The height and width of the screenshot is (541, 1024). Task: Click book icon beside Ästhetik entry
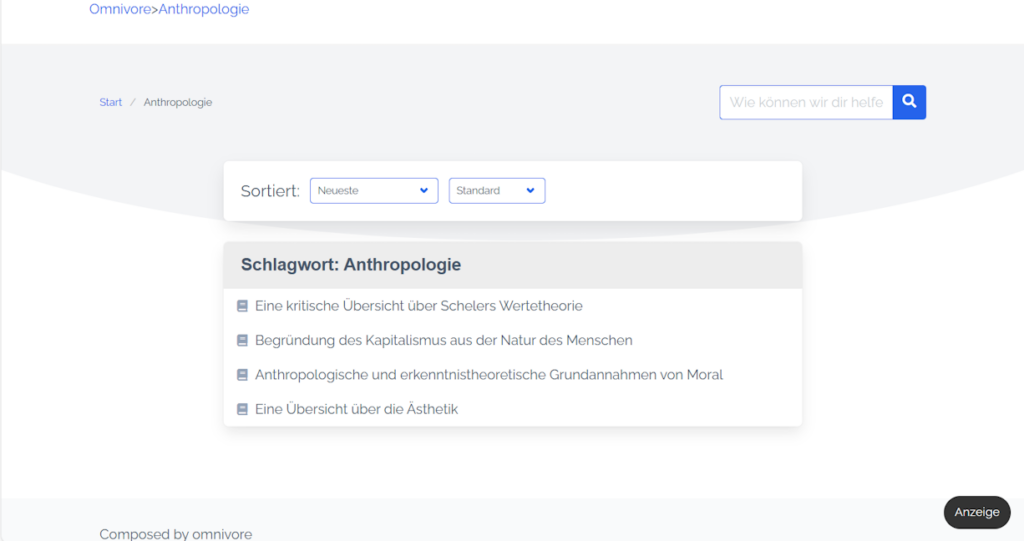point(242,409)
